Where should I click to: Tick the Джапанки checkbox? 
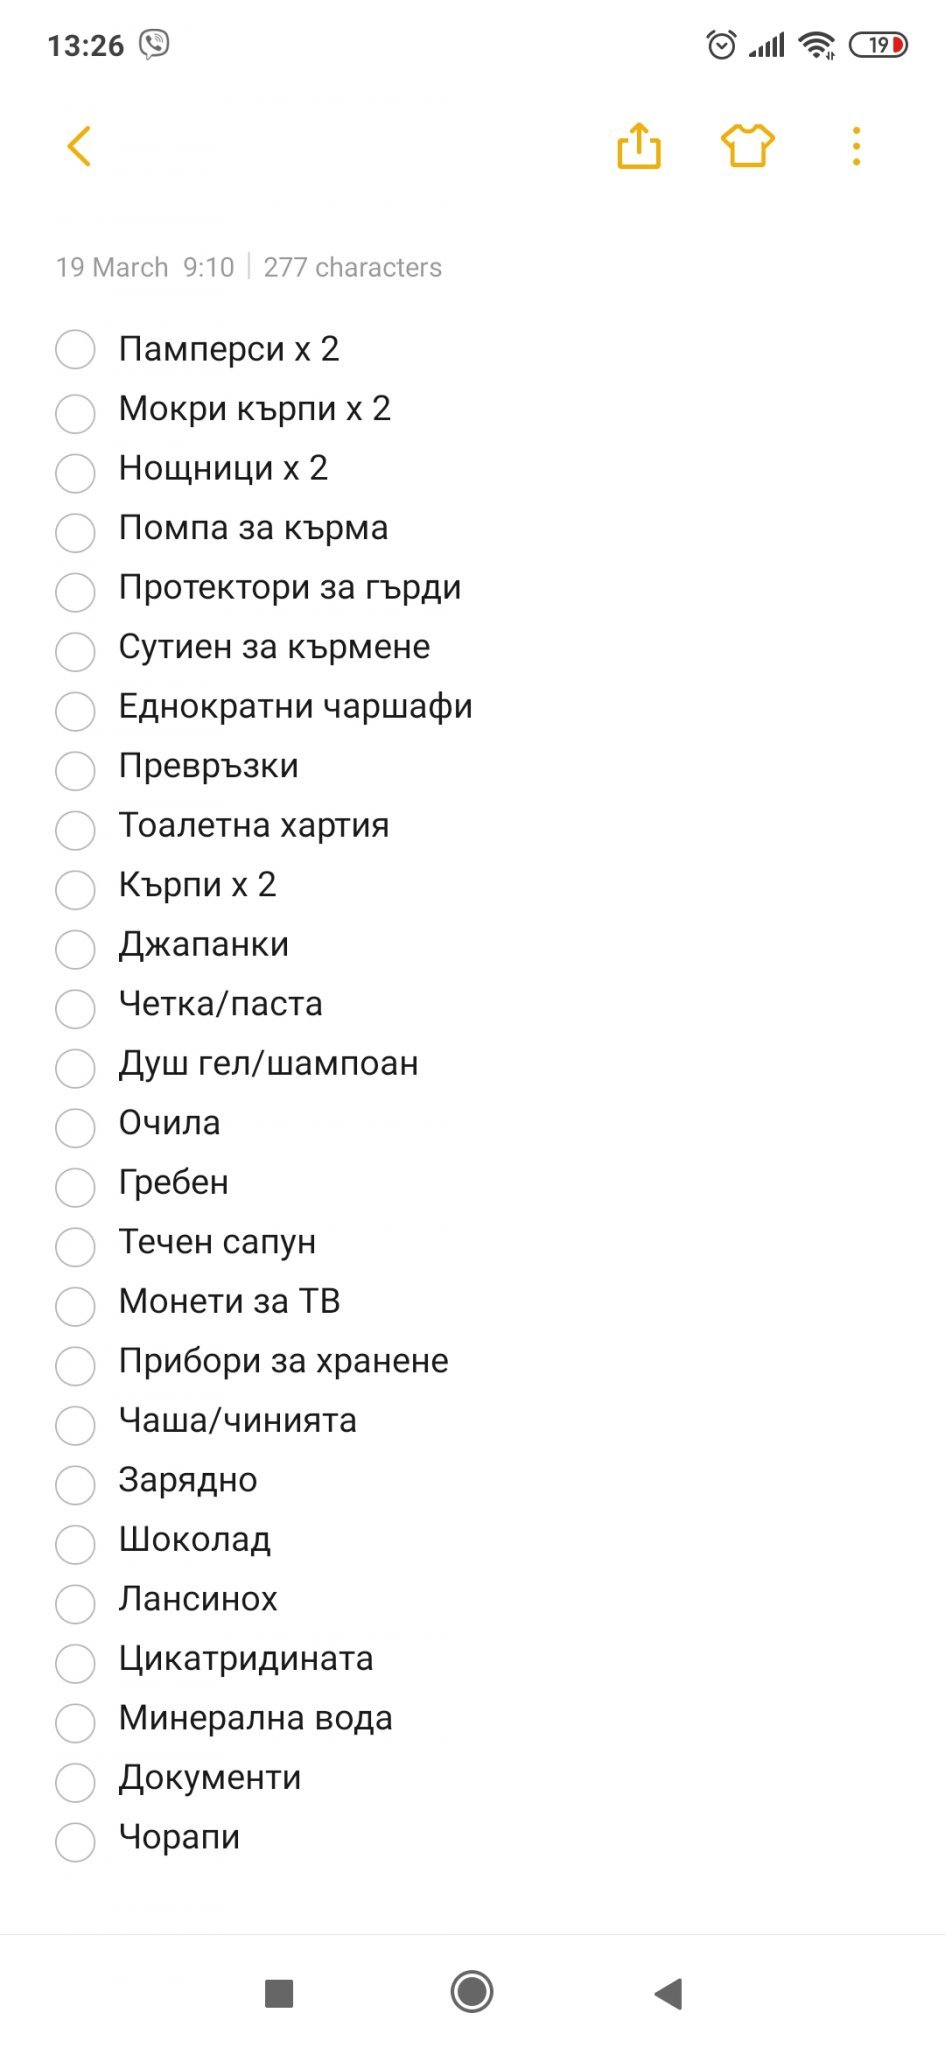pos(75,949)
